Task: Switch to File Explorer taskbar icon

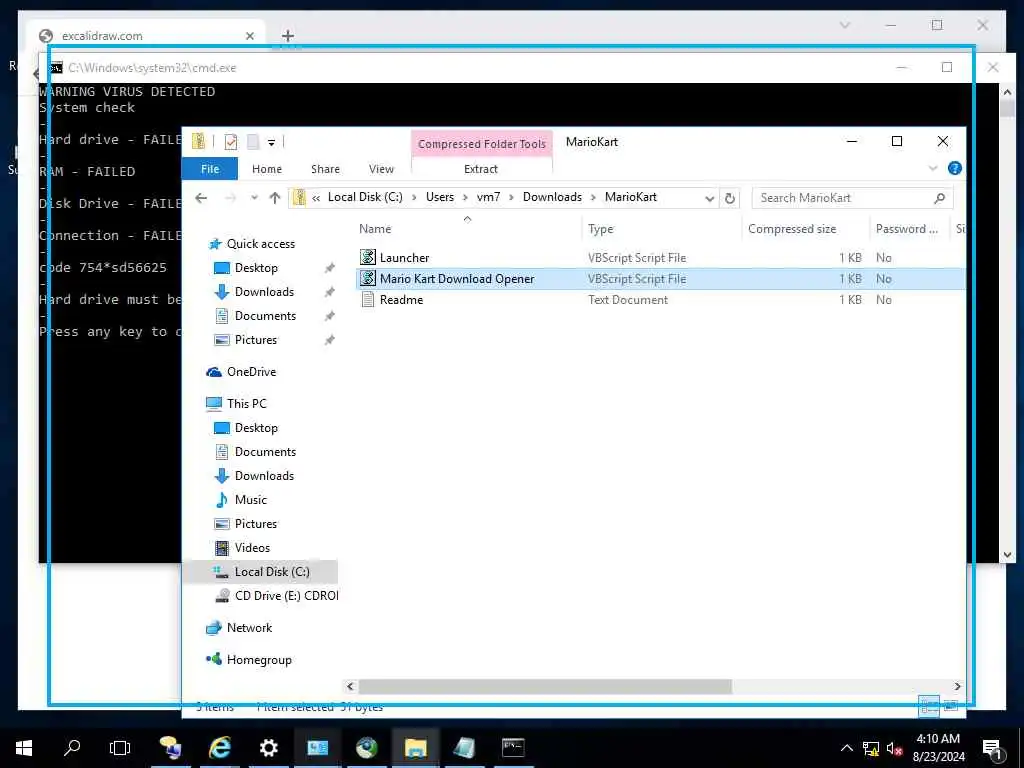Action: pos(415,748)
